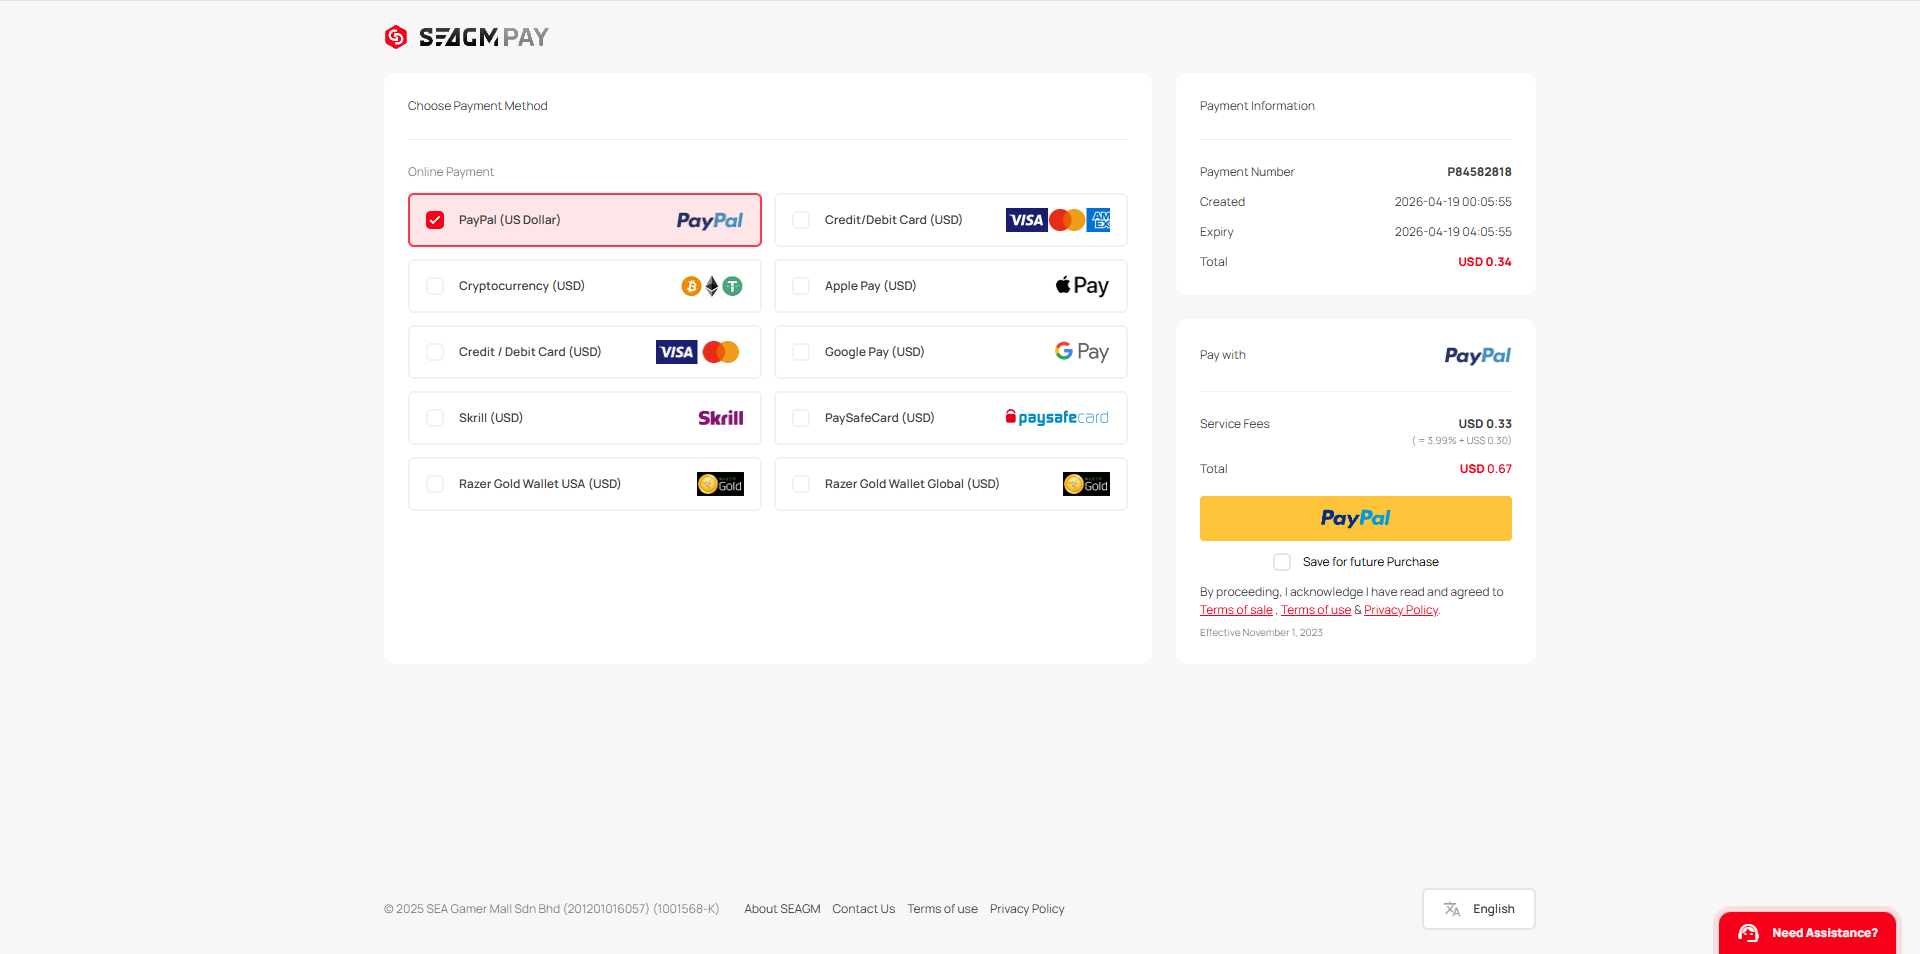Click the PayPal logo in PayPal option
Screen dimensions: 1920x954
point(709,220)
